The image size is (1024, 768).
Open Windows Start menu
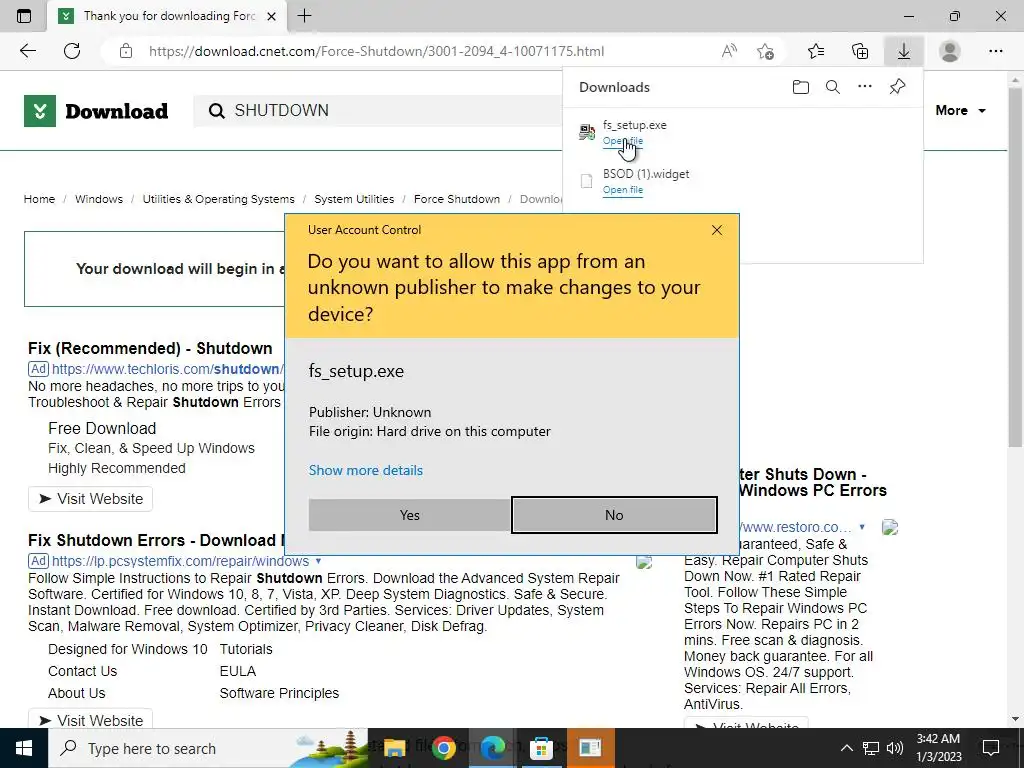pos(24,748)
